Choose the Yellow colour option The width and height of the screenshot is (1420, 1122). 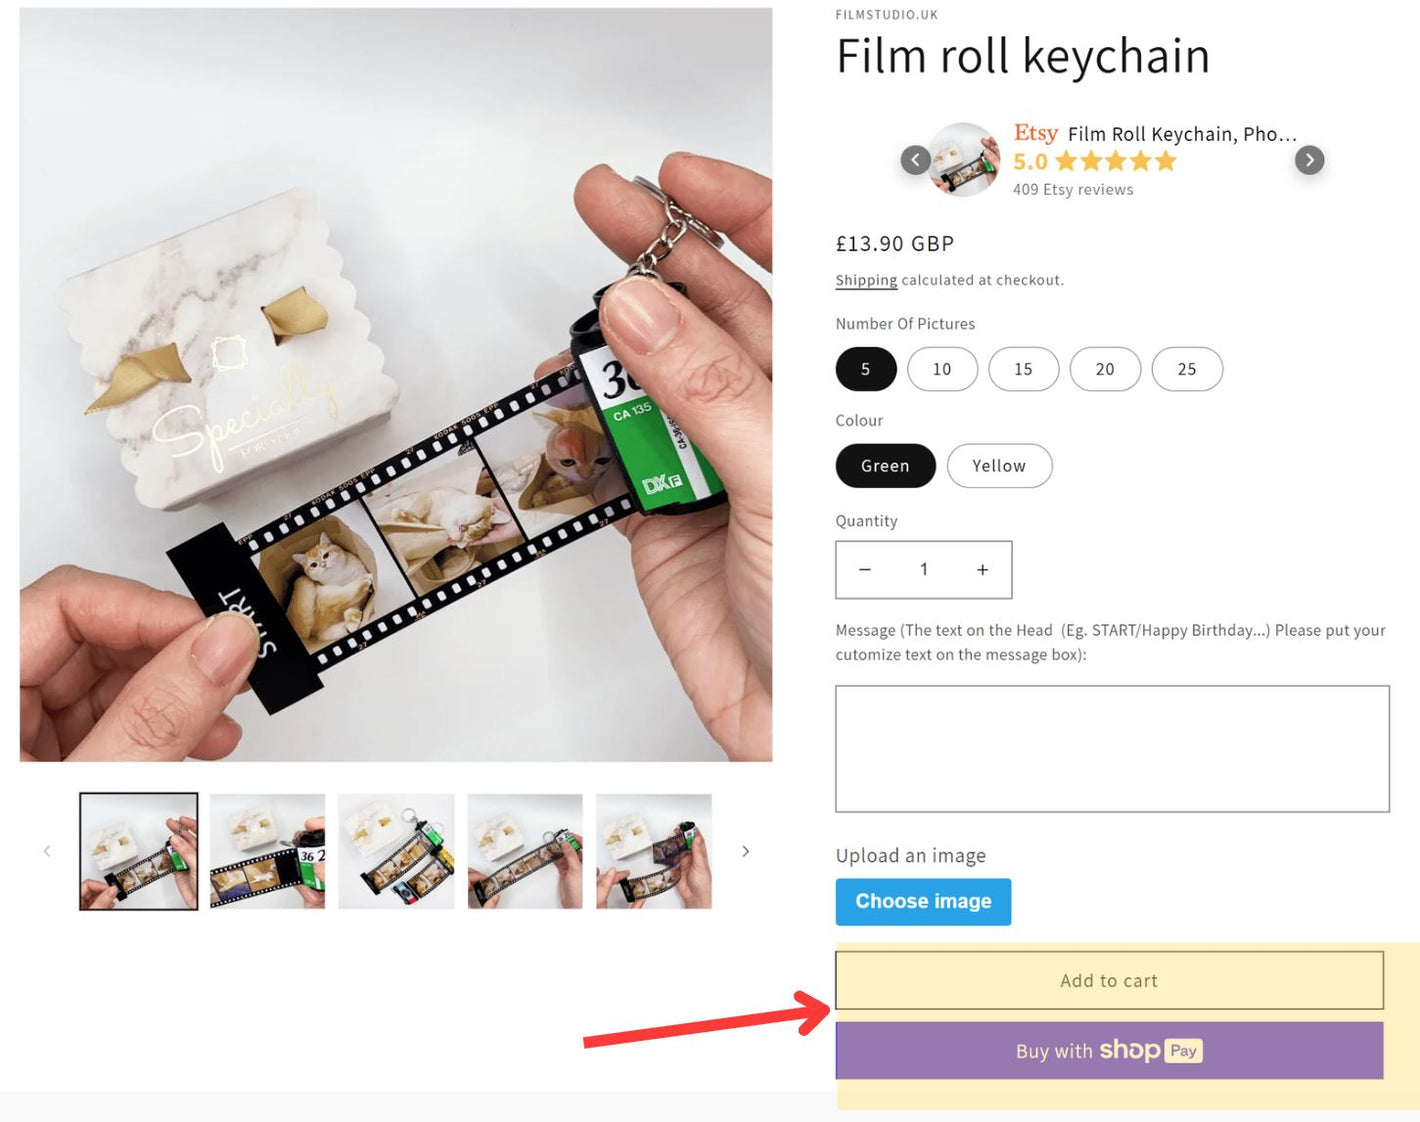pyautogui.click(x=998, y=466)
